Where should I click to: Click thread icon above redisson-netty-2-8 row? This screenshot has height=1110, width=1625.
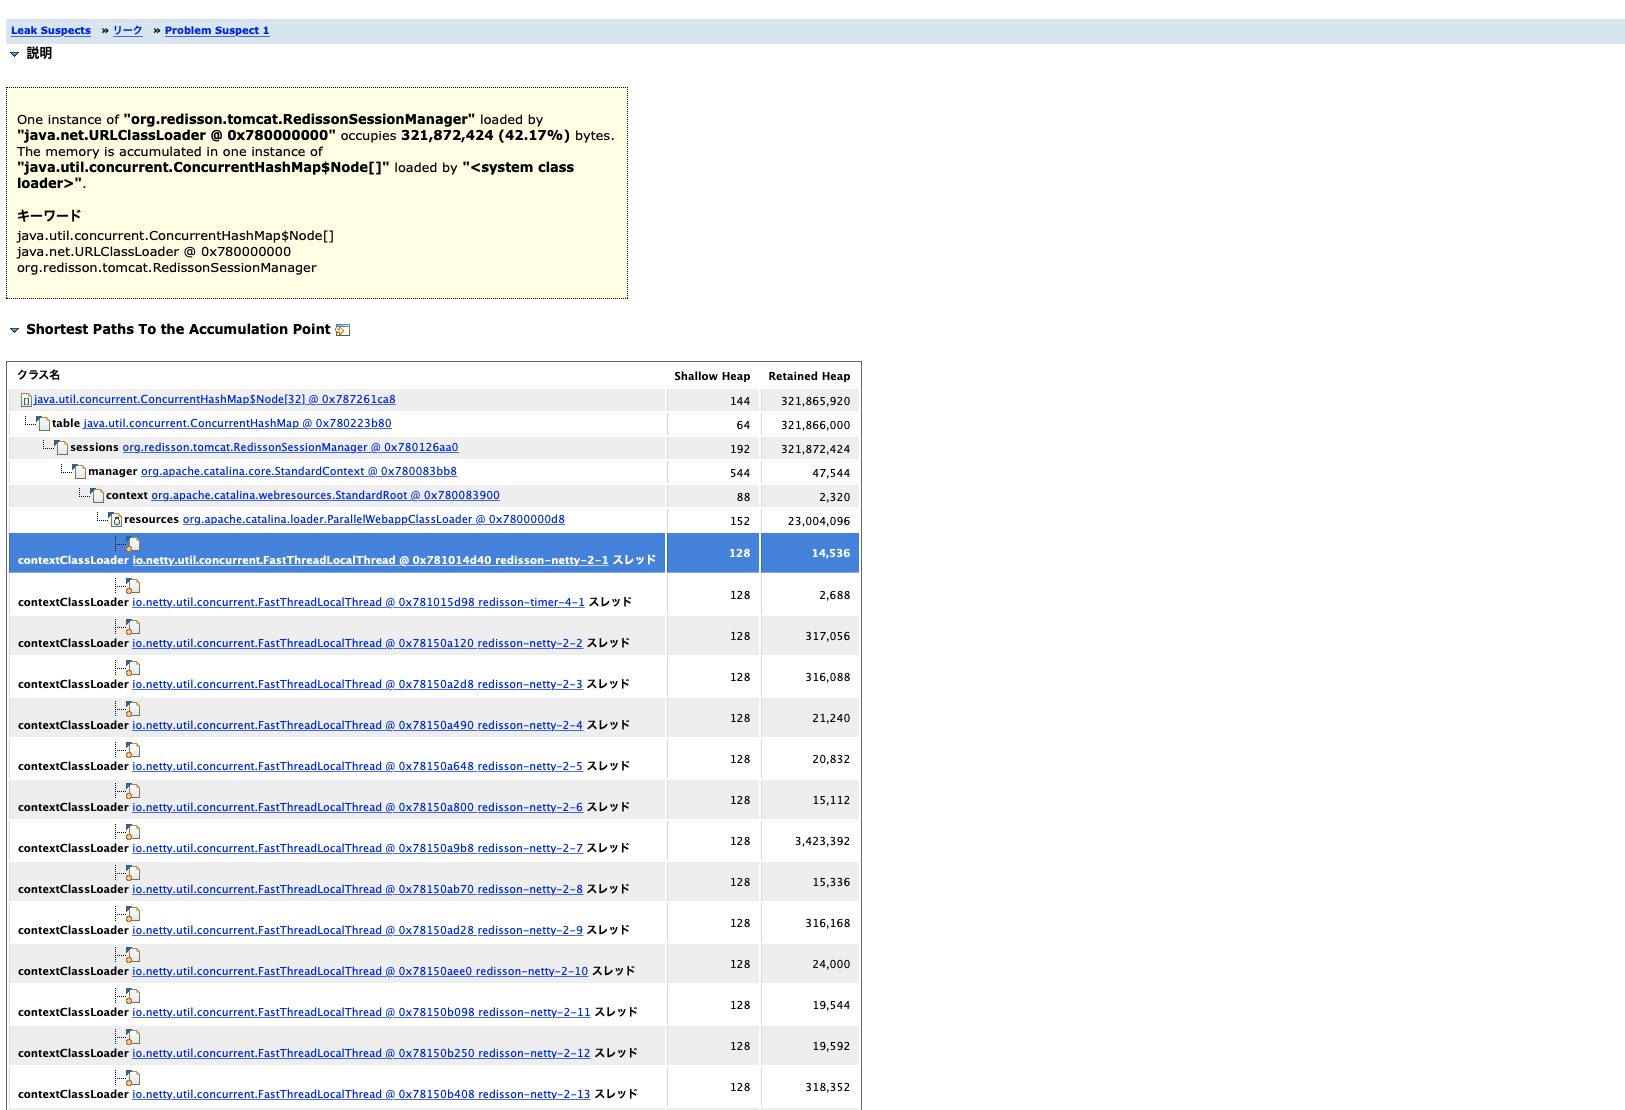133,873
